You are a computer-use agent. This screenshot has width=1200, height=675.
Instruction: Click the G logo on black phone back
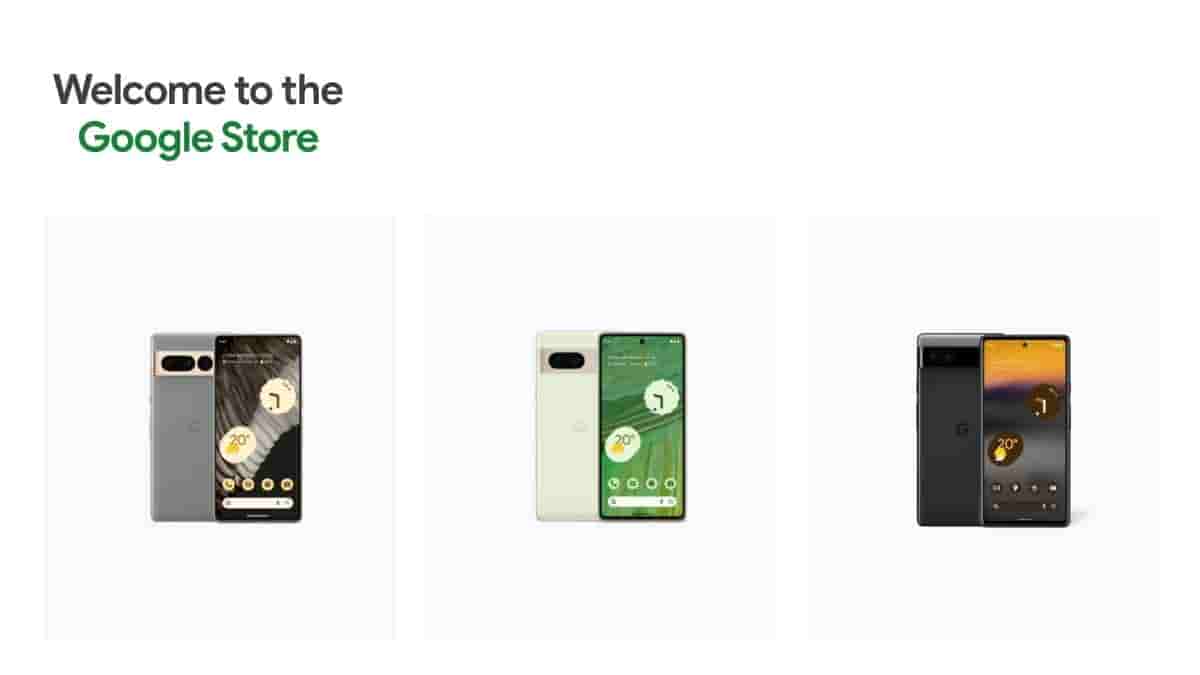(962, 430)
